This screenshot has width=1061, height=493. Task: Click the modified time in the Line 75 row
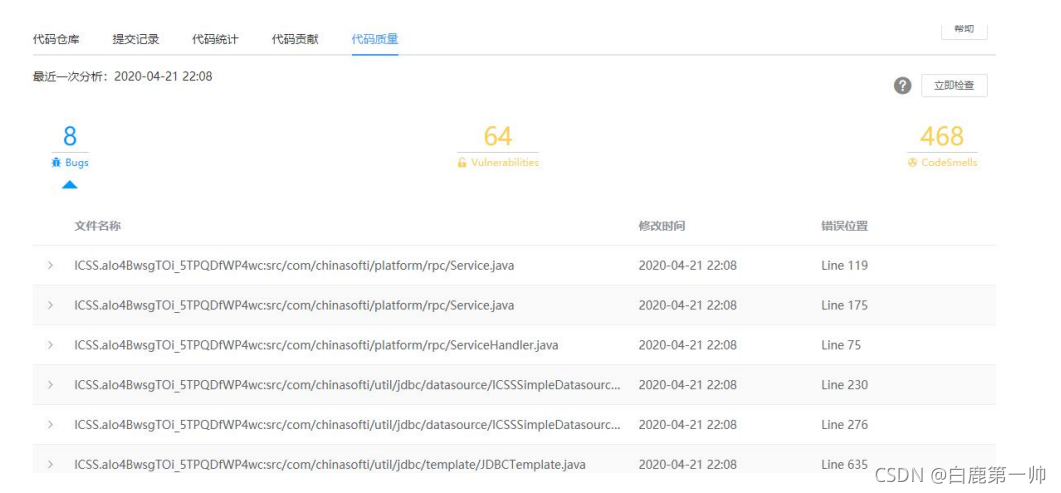(687, 345)
